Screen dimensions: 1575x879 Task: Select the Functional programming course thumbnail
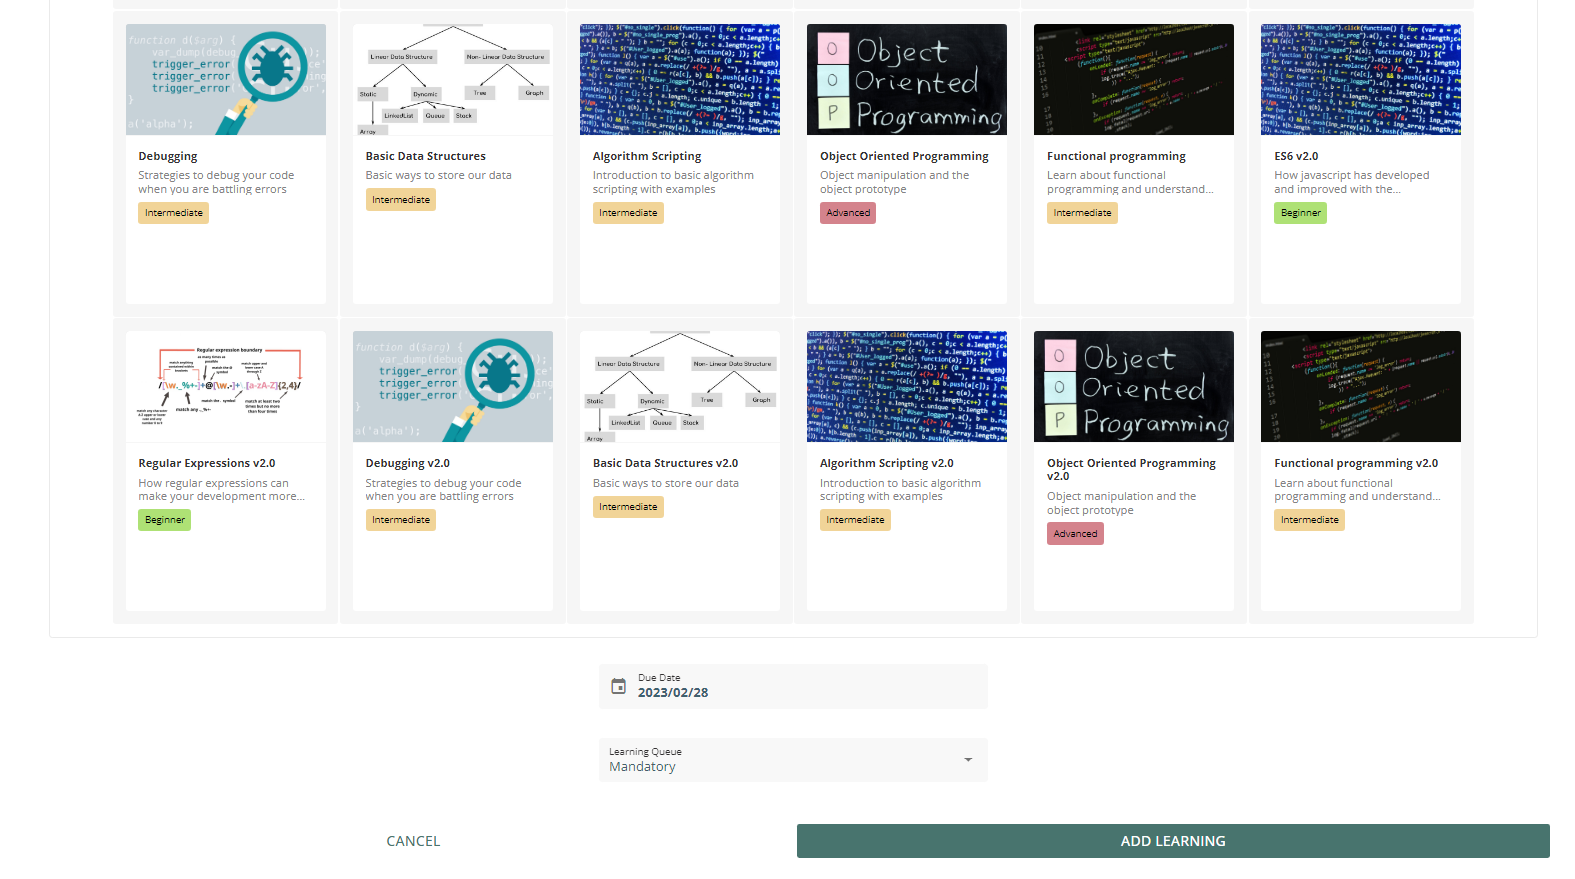[1134, 80]
